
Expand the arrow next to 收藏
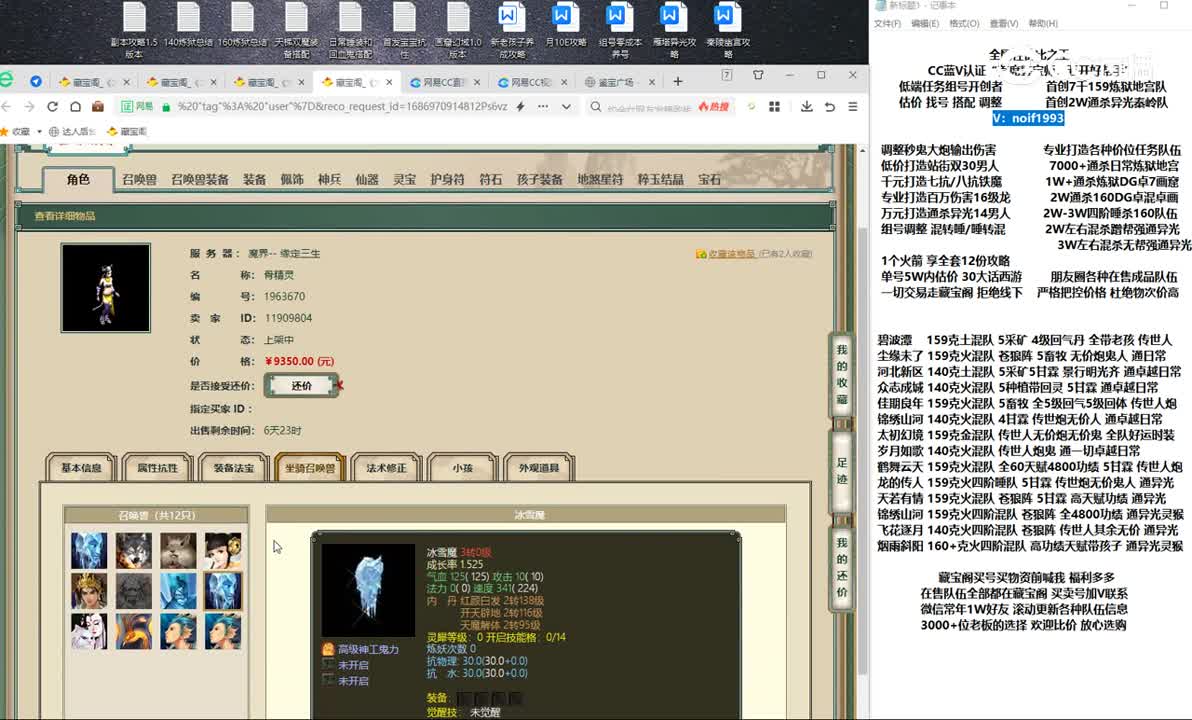[x=39, y=132]
